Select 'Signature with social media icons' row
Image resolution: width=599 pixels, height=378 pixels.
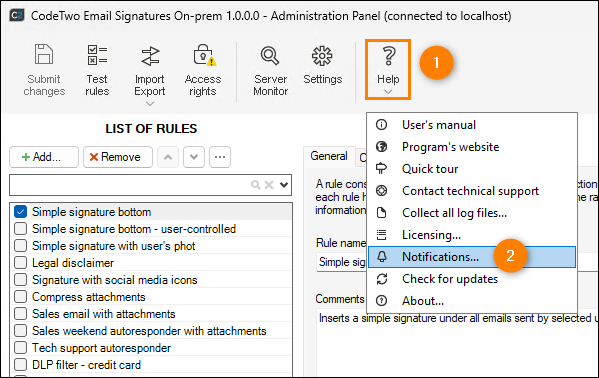click(x=152, y=279)
